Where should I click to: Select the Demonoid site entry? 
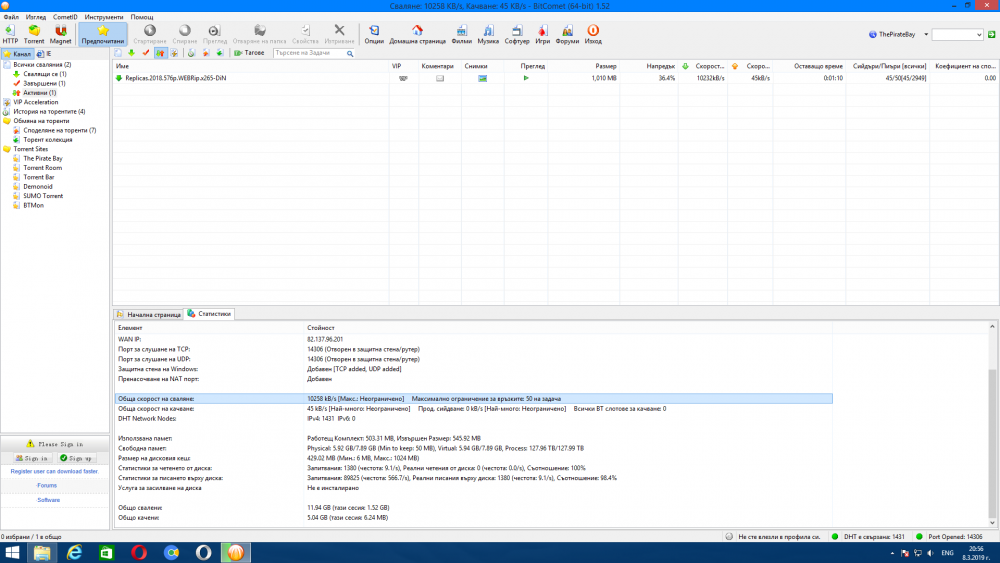(38, 186)
